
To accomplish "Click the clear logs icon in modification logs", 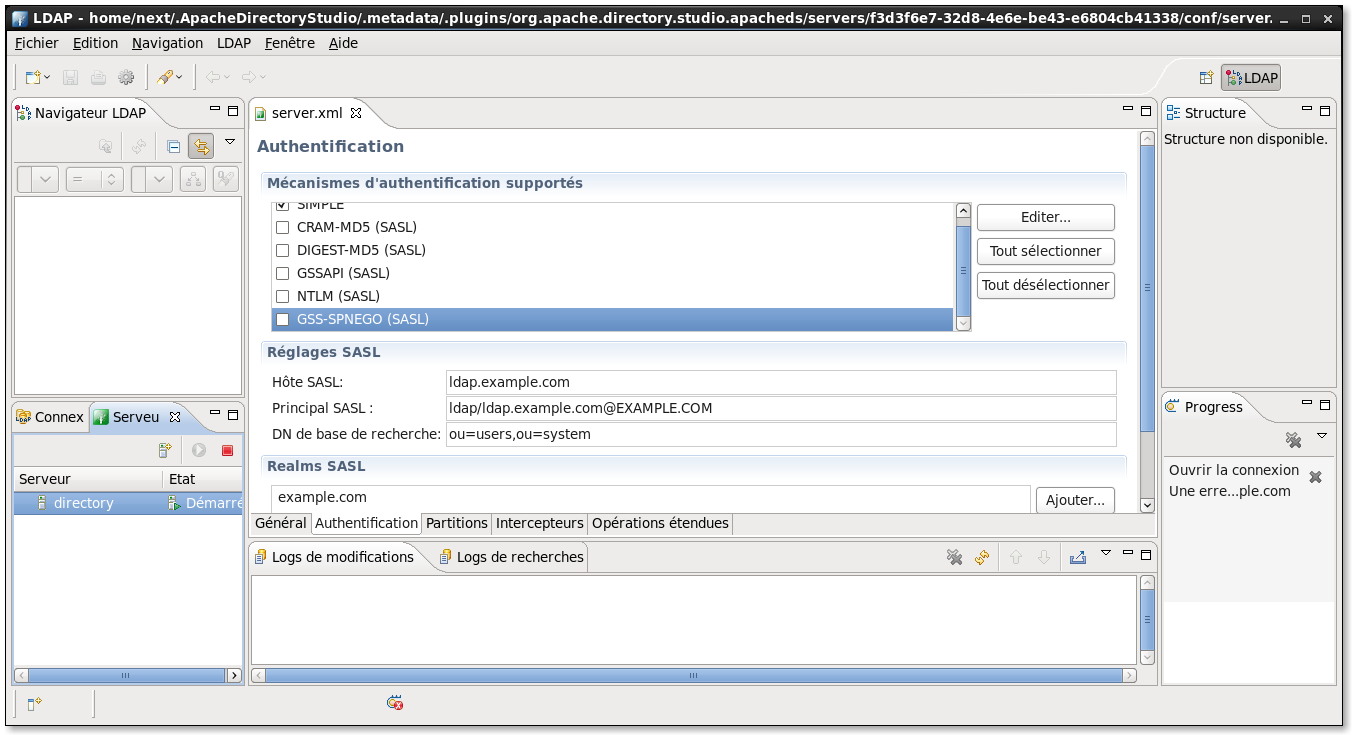I will tap(954, 558).
